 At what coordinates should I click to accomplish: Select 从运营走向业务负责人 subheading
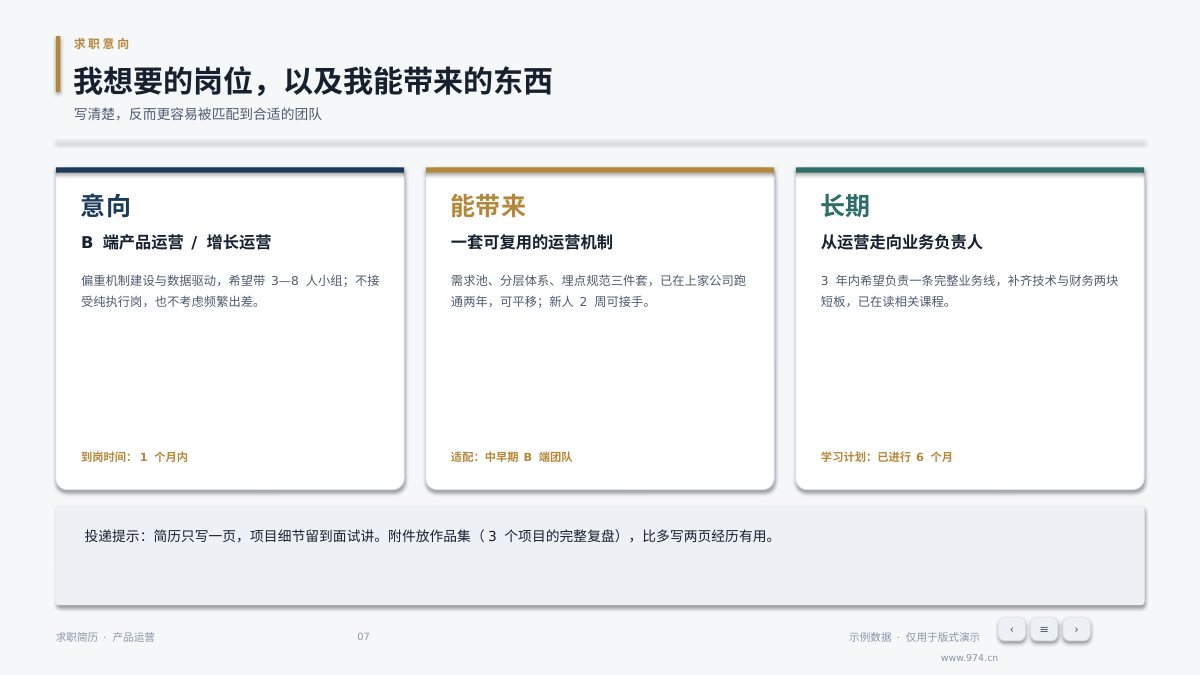click(x=901, y=242)
